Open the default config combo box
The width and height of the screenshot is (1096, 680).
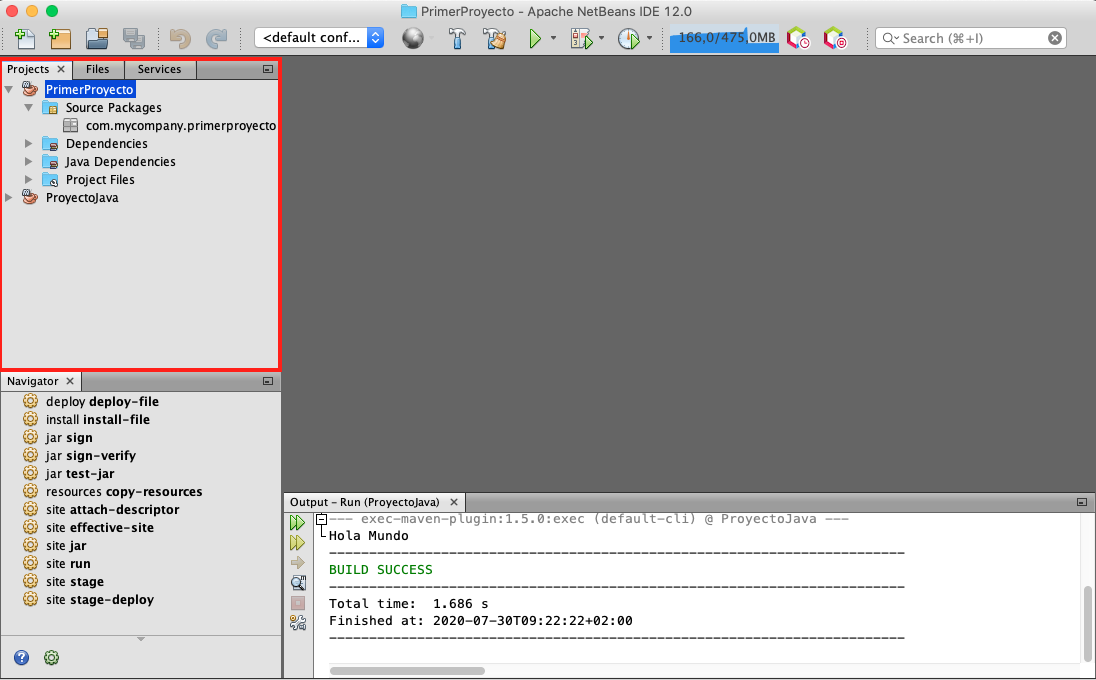pyautogui.click(x=319, y=38)
